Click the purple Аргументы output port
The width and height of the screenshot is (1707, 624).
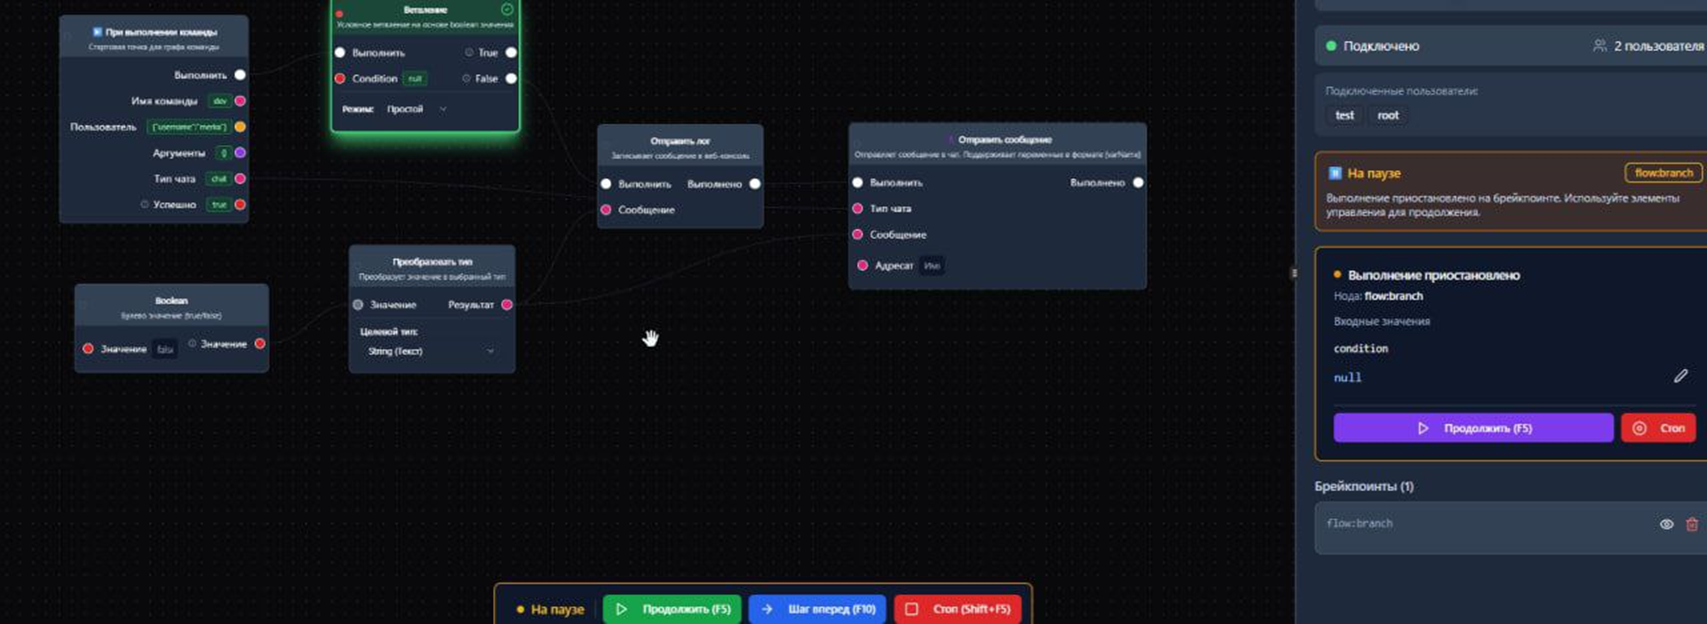pyautogui.click(x=240, y=153)
